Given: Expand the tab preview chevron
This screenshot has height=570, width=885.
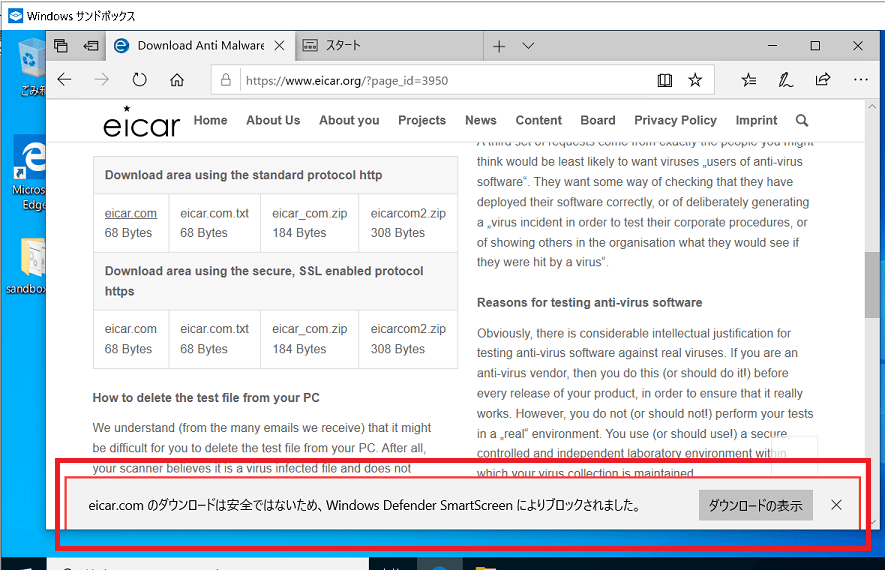Looking at the screenshot, I should (528, 46).
